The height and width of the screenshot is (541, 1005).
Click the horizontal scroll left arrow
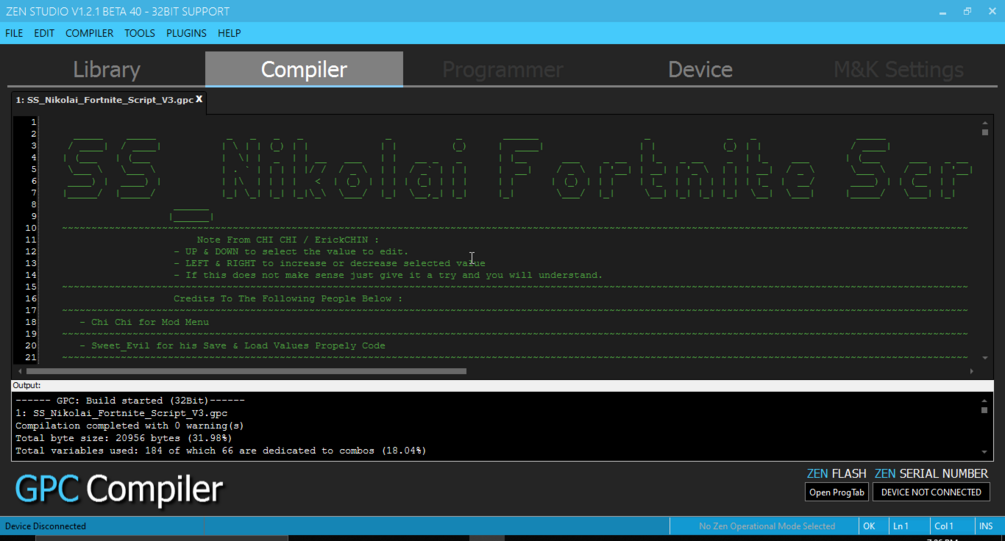[20, 371]
